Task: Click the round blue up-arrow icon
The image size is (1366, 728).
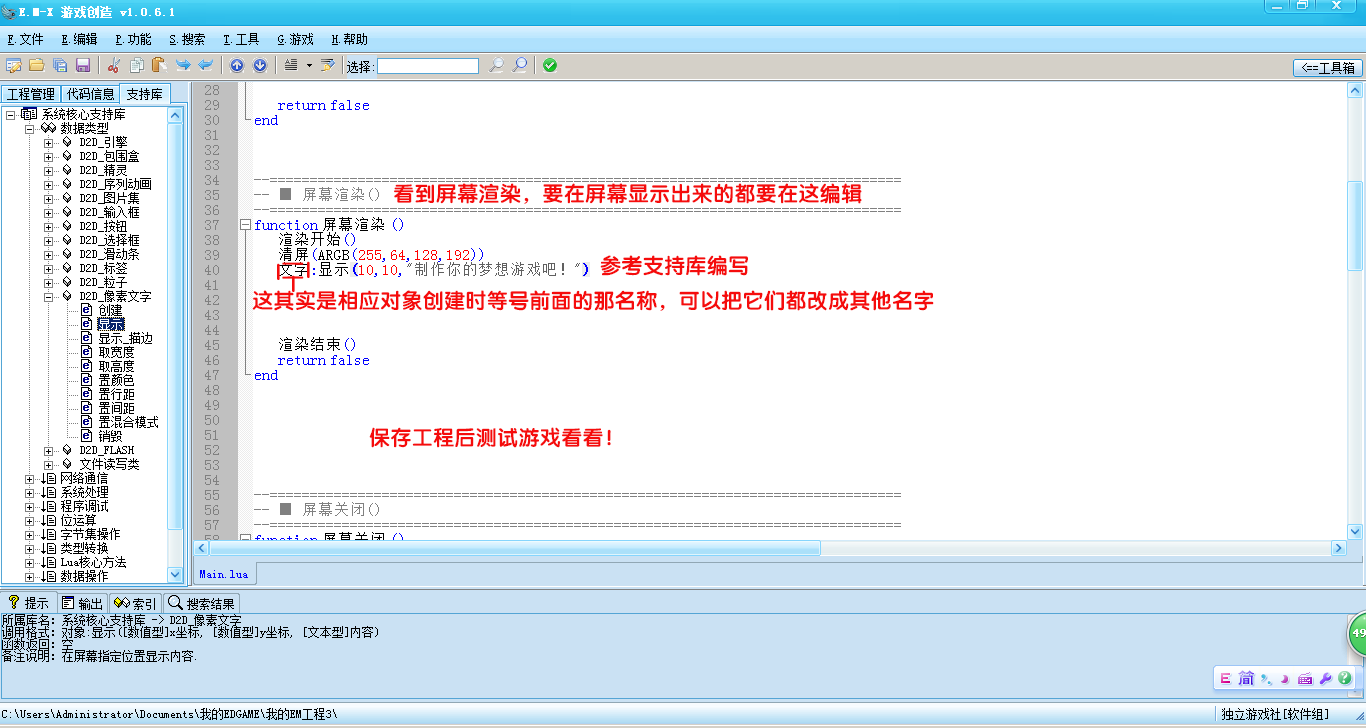Action: click(237, 65)
